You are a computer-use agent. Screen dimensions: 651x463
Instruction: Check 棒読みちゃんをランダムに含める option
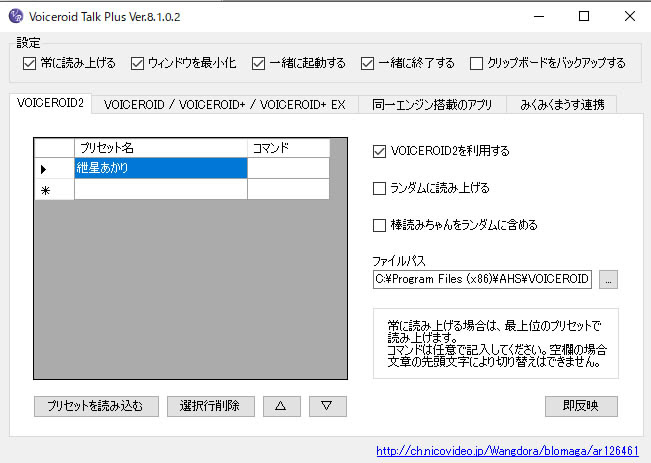[x=379, y=225]
